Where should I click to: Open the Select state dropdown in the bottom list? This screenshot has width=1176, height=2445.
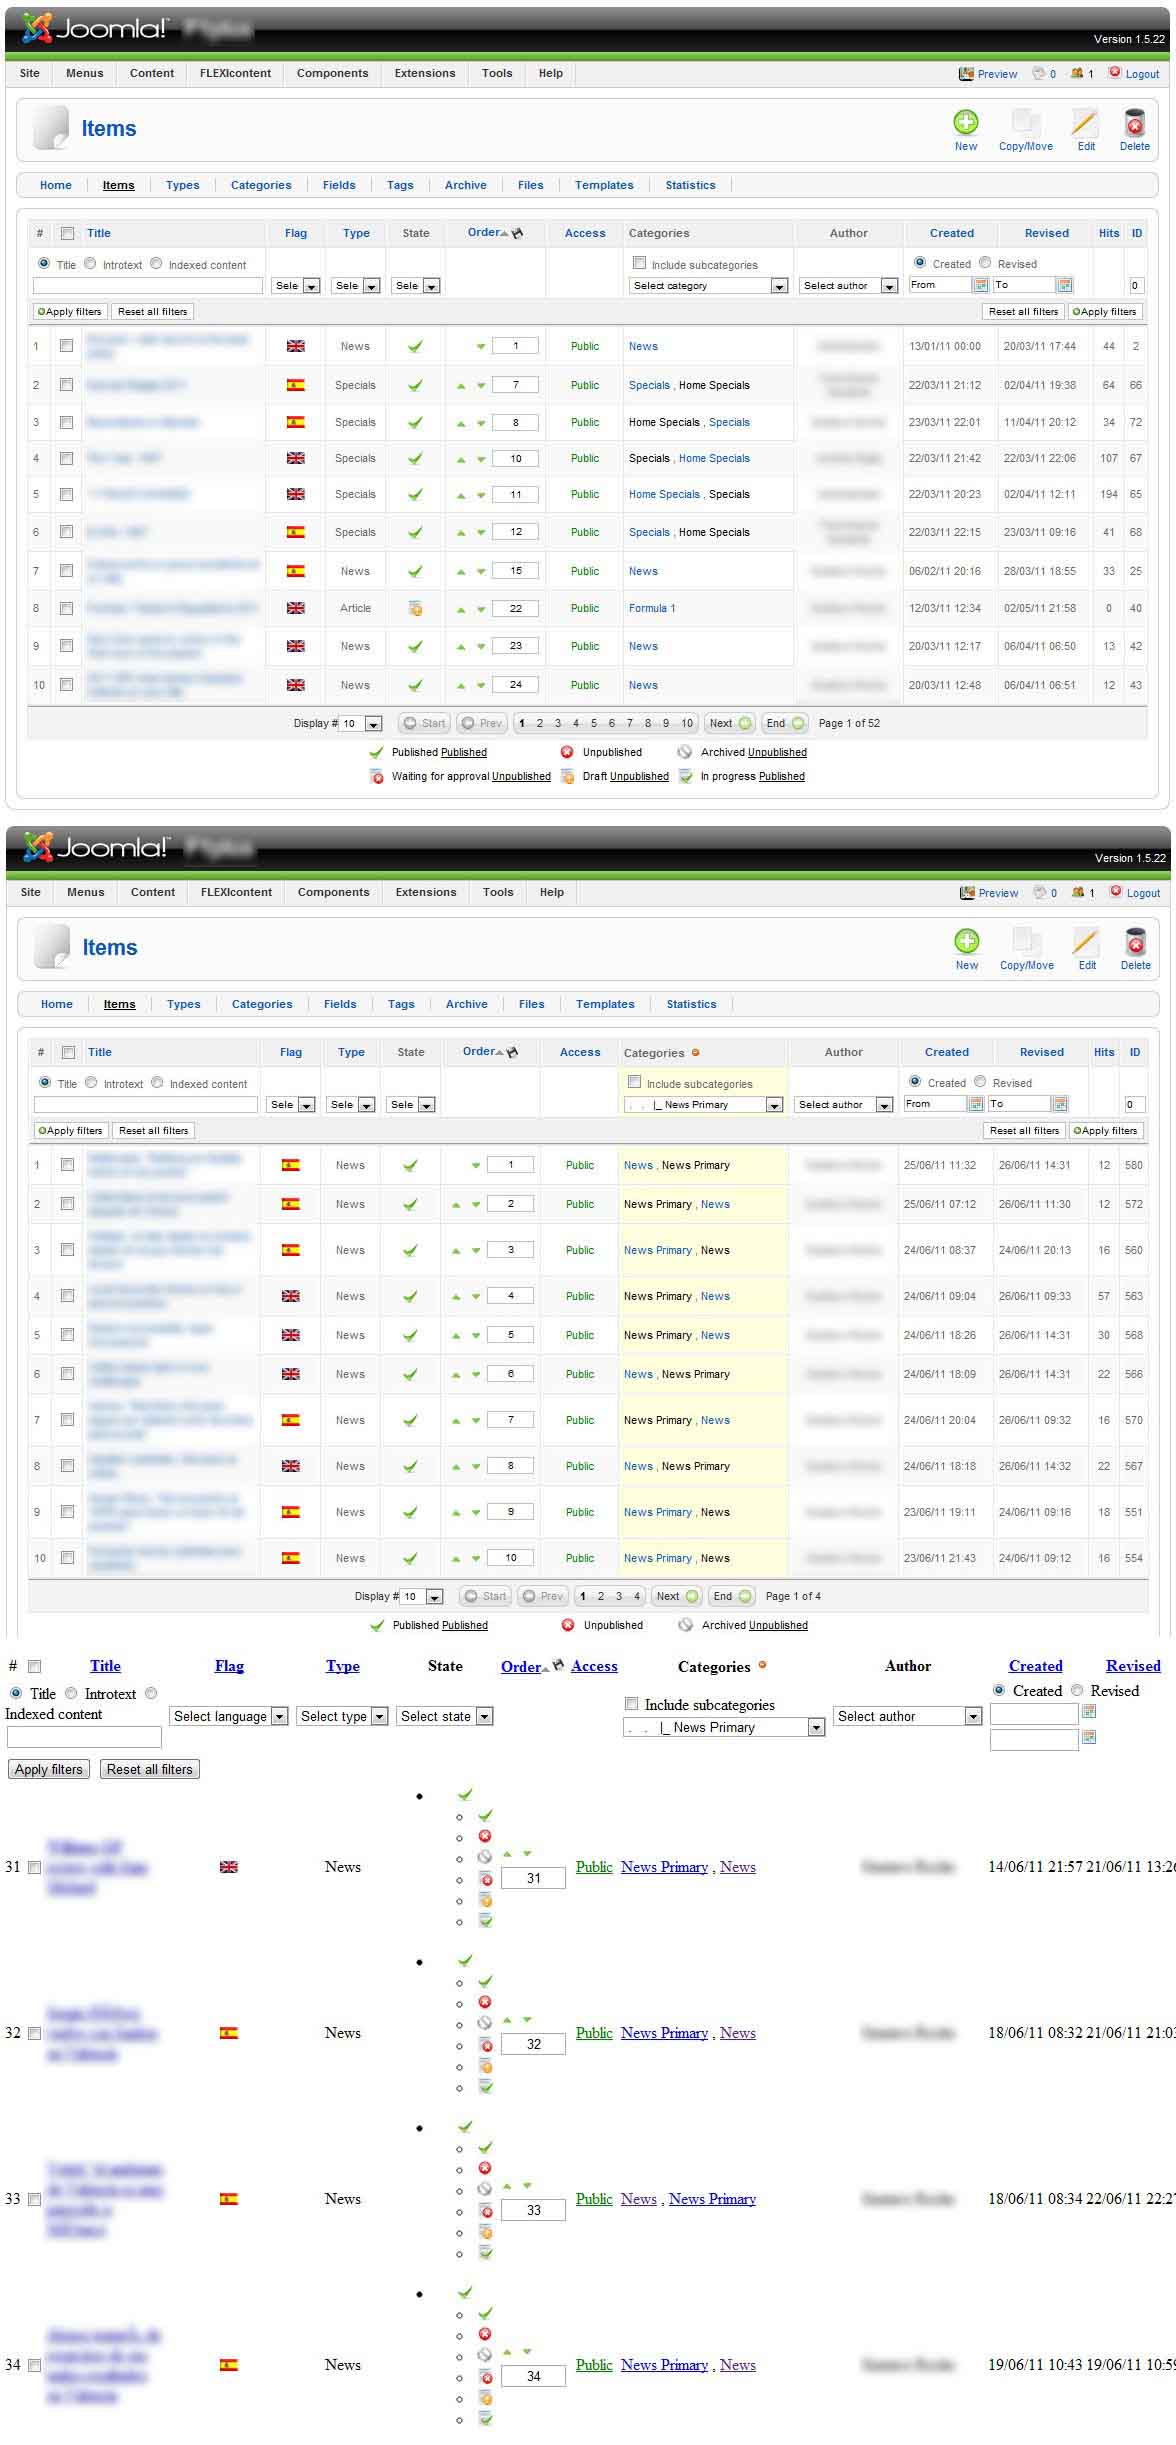pos(444,1716)
